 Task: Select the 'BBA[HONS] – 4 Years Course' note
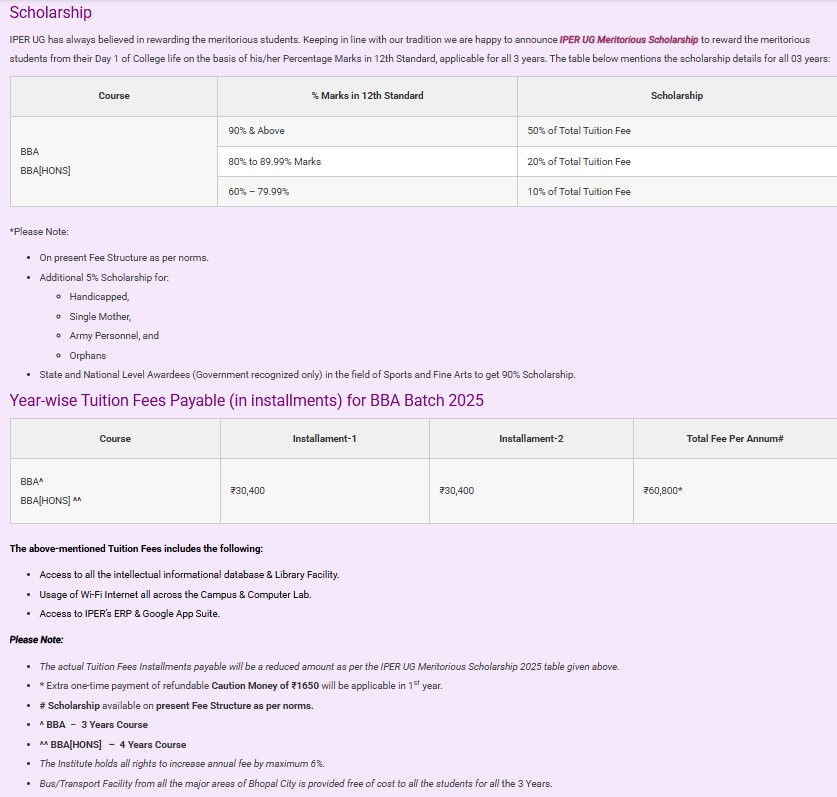point(118,744)
